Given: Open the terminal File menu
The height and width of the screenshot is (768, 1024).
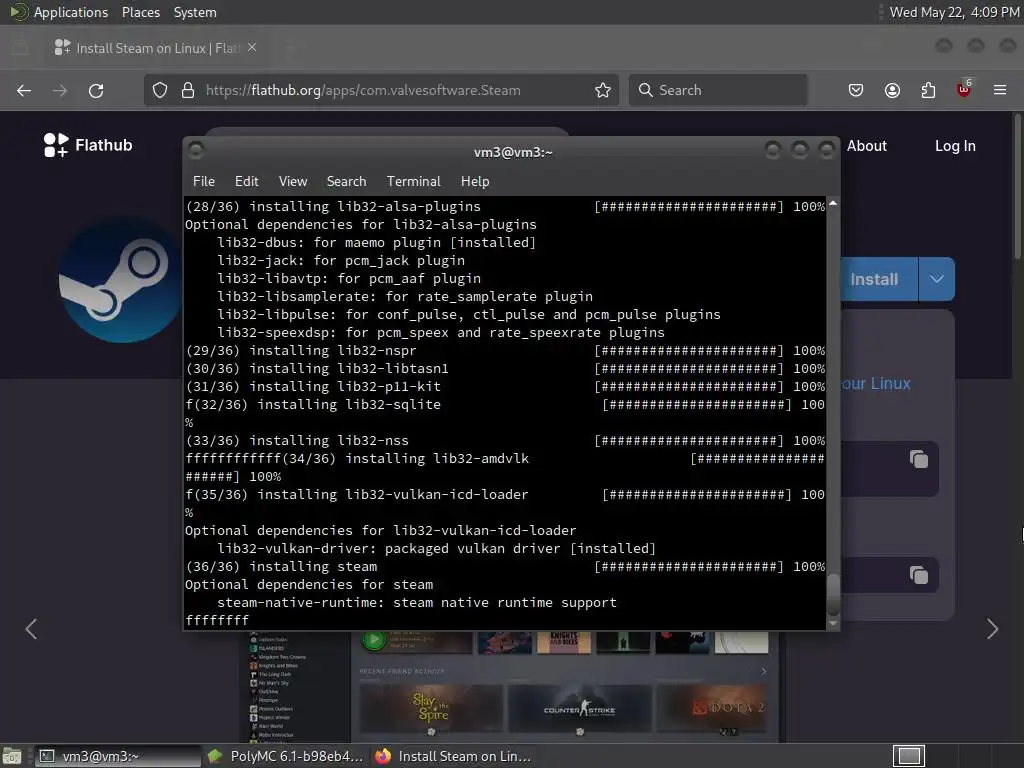Looking at the screenshot, I should [204, 181].
